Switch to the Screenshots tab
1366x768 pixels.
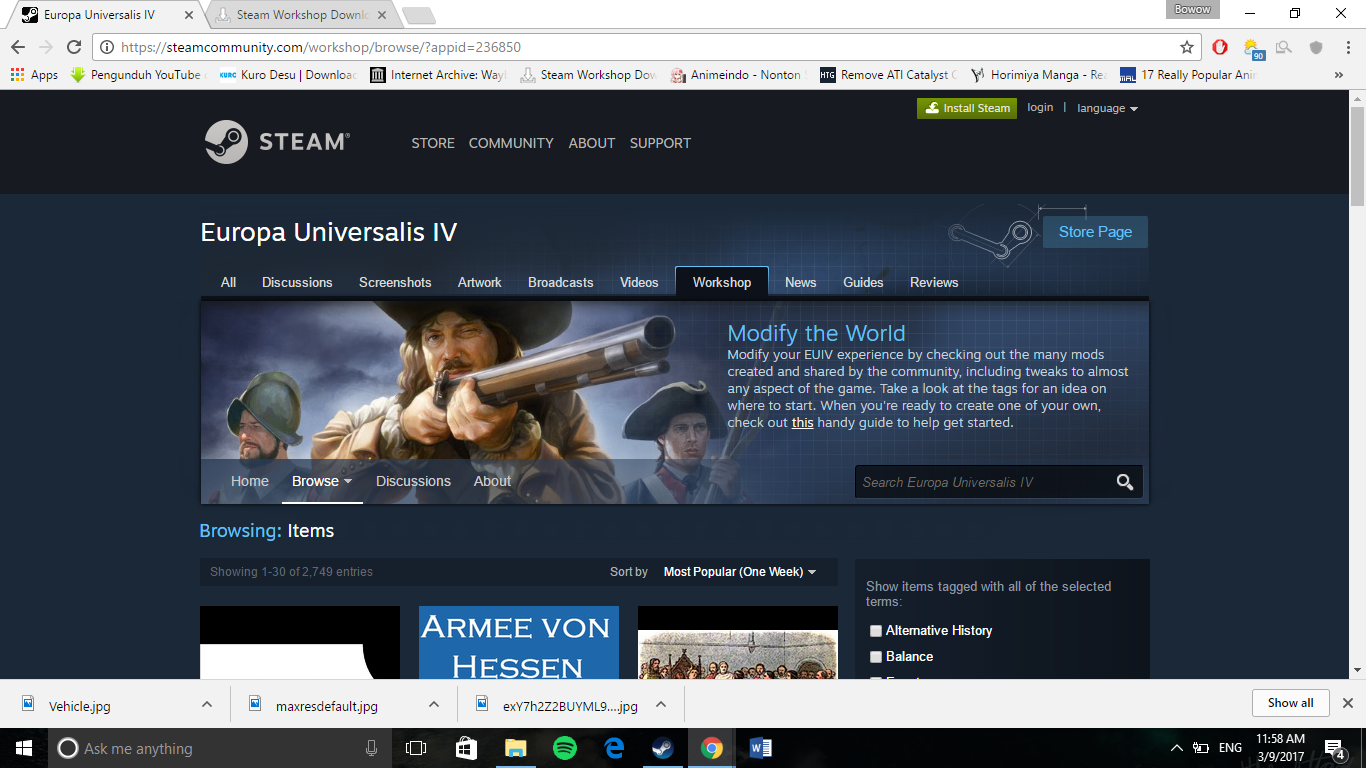[x=395, y=282]
